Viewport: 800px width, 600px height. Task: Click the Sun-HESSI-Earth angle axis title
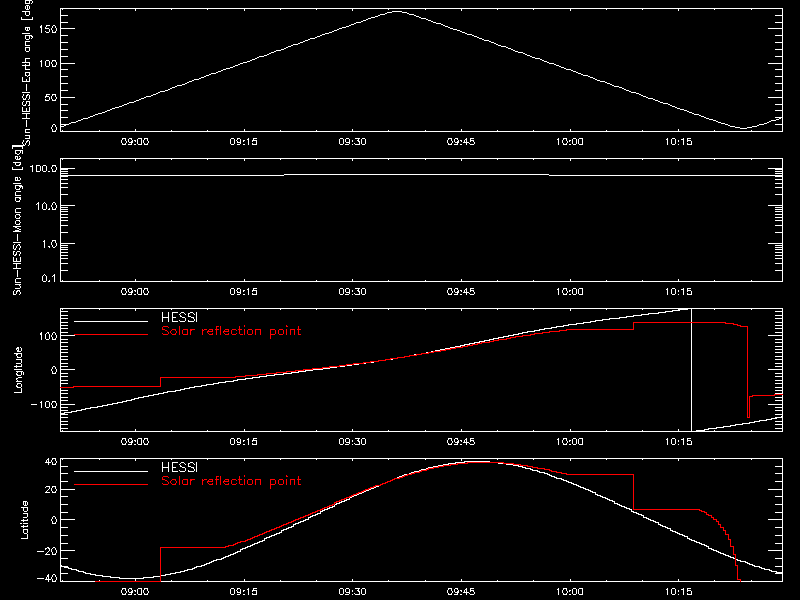click(27, 72)
